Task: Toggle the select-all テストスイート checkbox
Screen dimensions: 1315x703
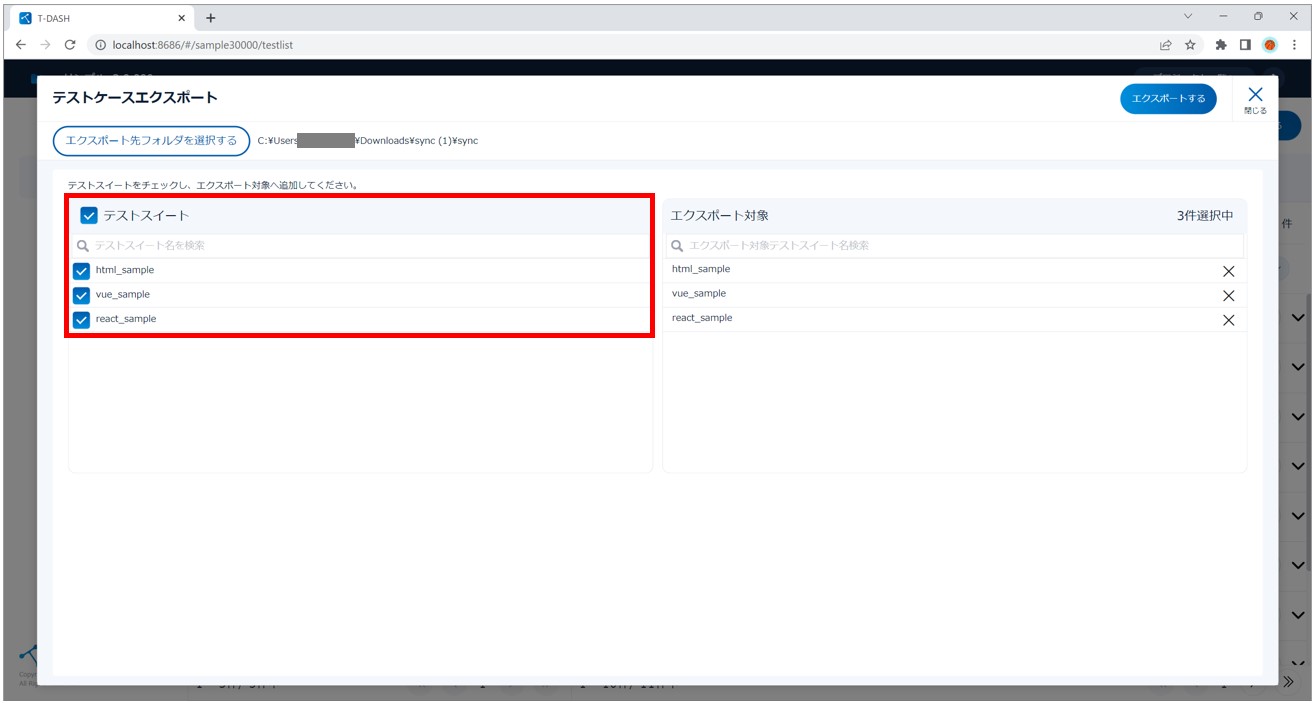Action: point(89,216)
